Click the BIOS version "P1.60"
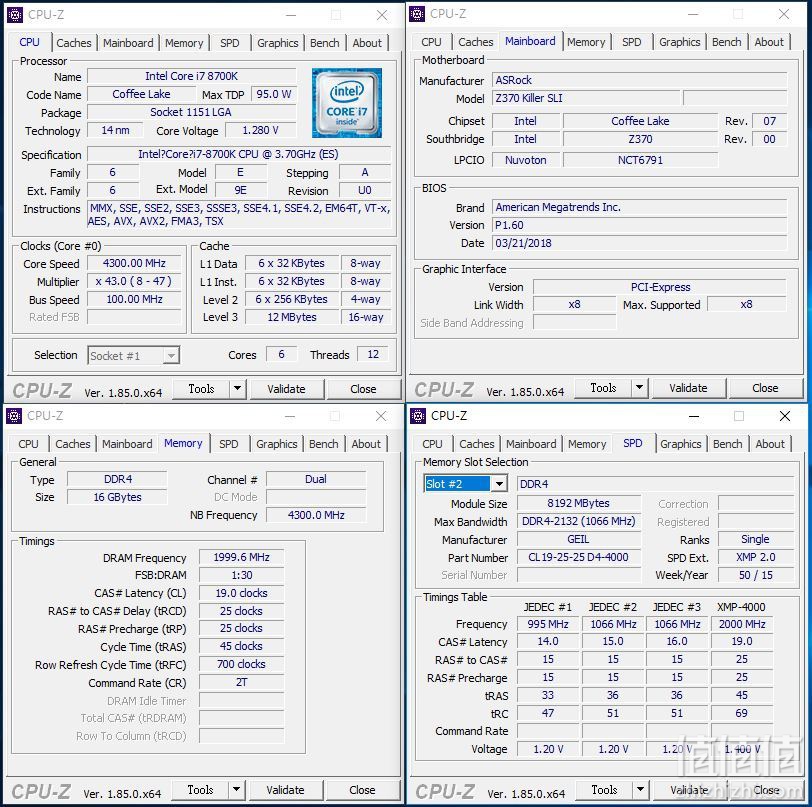 pyautogui.click(x=639, y=225)
